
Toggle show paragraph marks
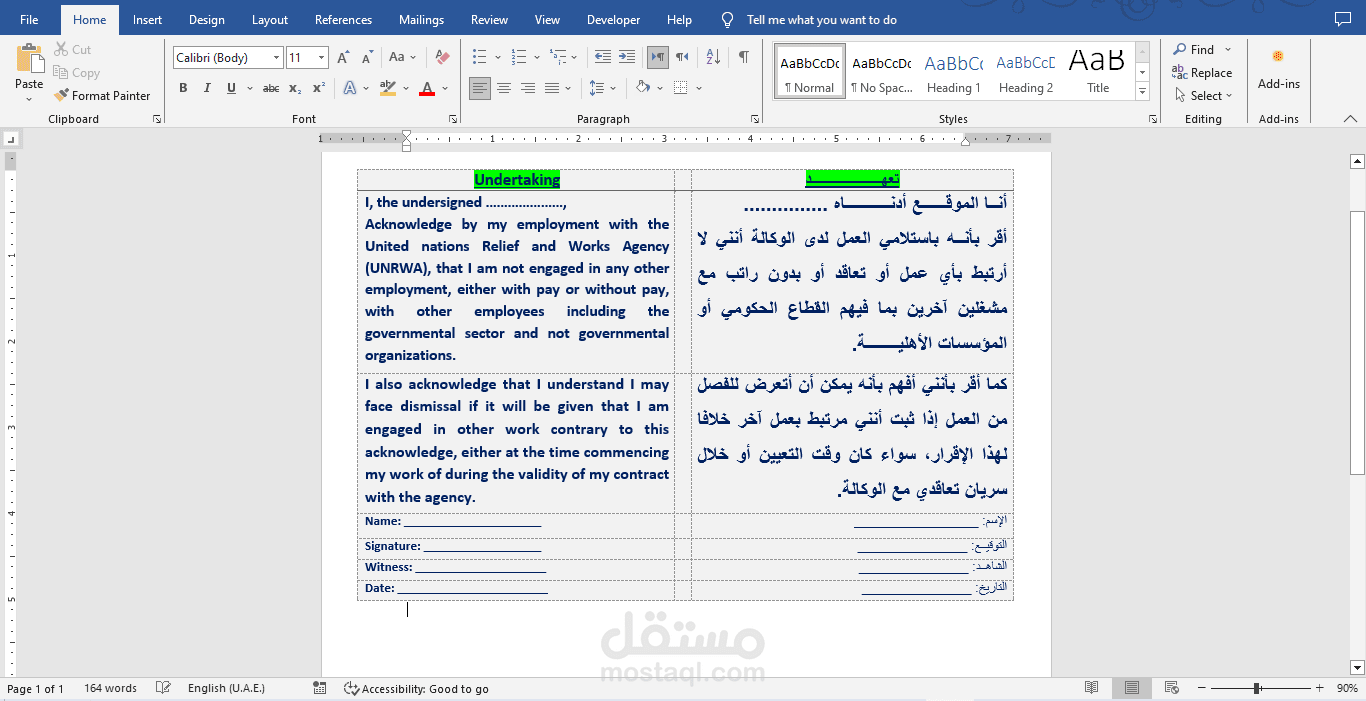[x=744, y=57]
